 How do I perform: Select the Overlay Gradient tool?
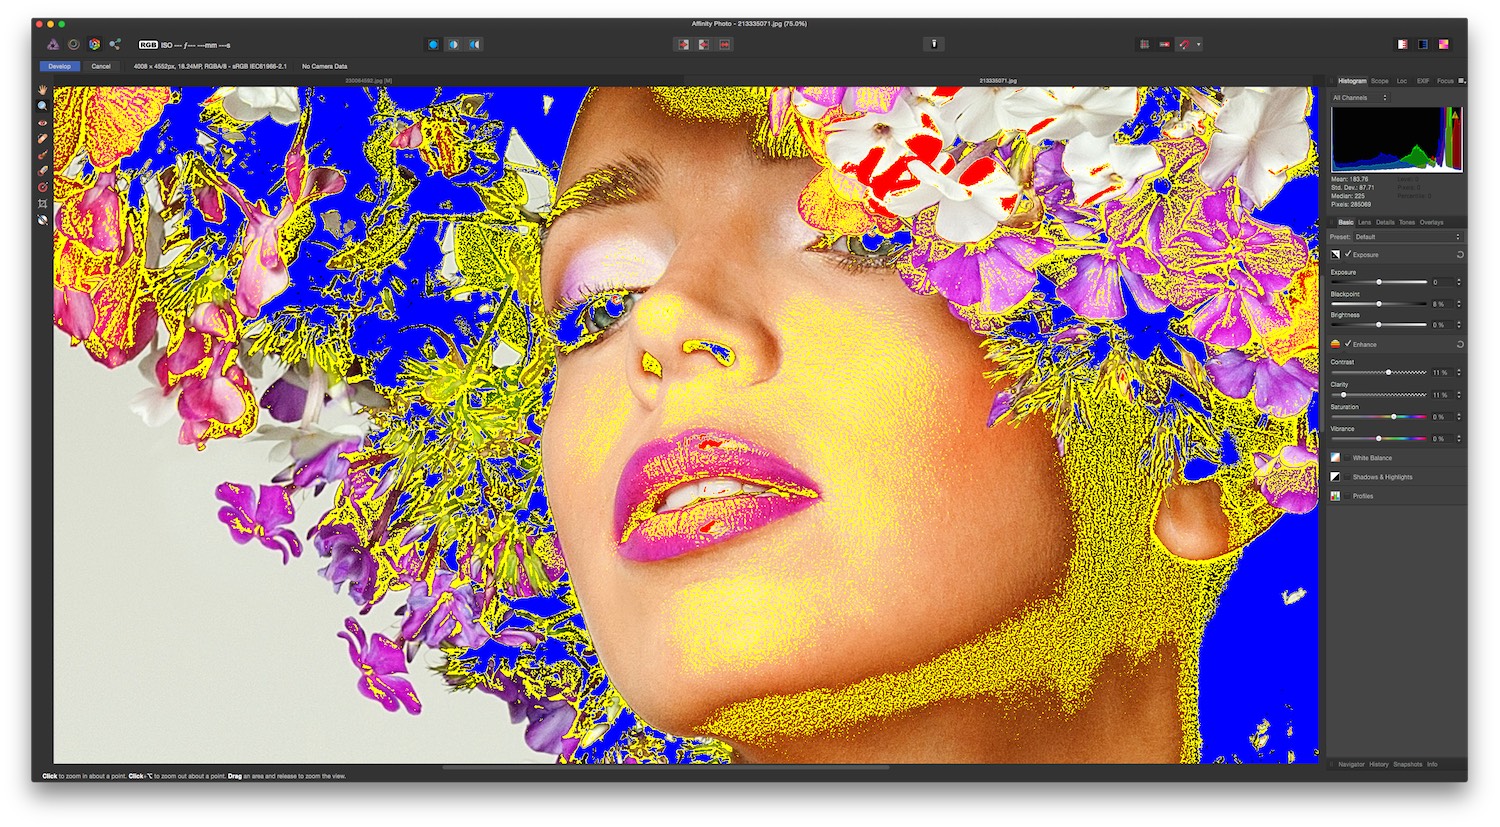(43, 187)
